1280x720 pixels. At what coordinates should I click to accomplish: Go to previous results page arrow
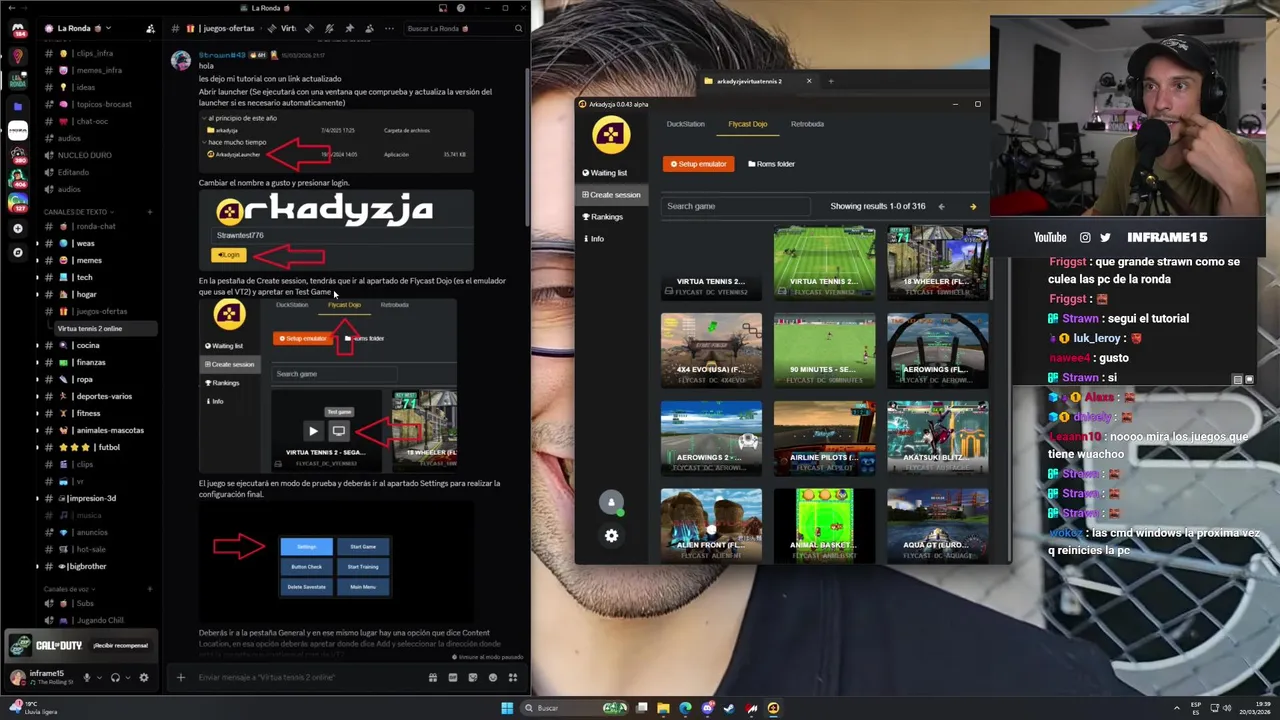tap(941, 207)
